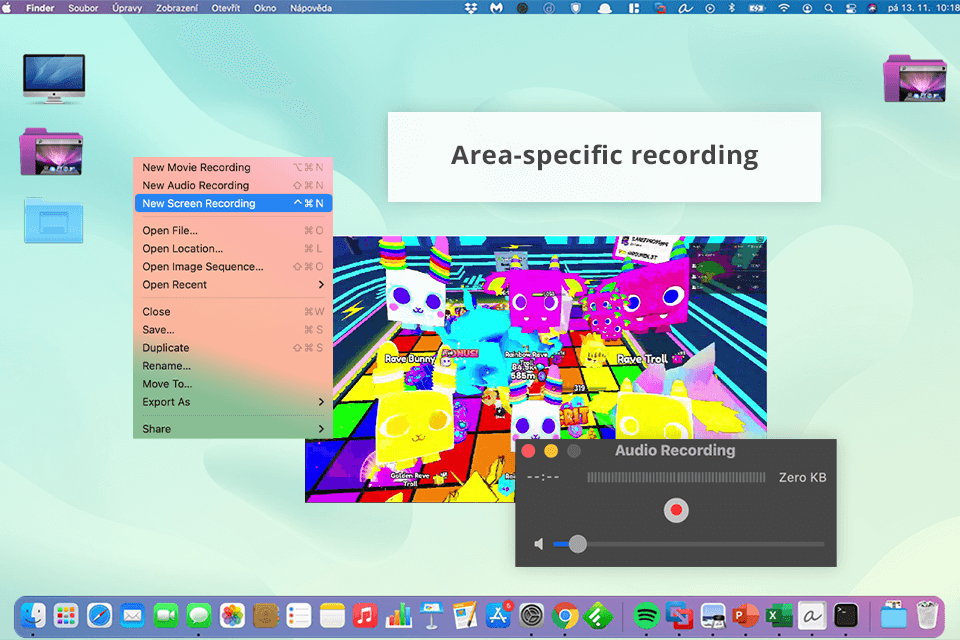Expand the Share submenu arrow
The image size is (960, 640).
[321, 429]
